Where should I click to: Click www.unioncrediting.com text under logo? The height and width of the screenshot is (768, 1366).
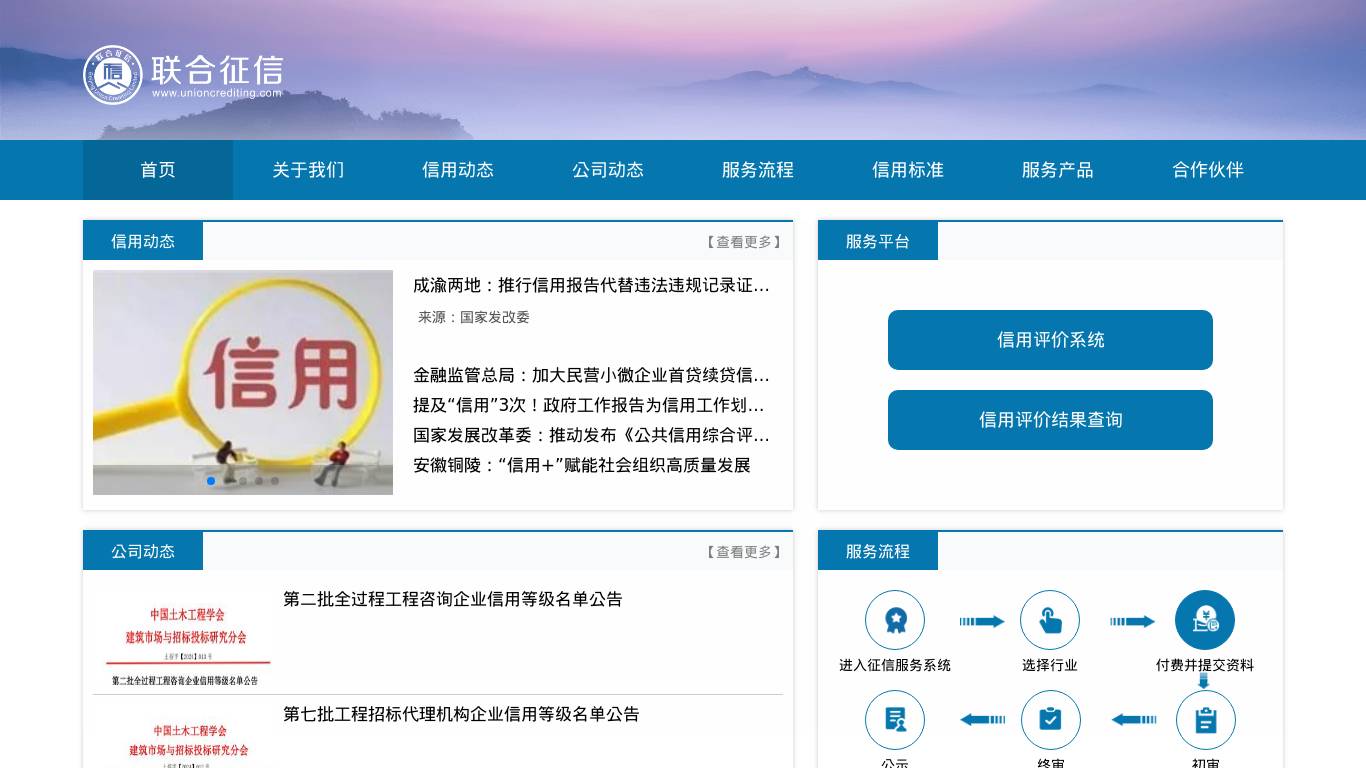(x=217, y=93)
